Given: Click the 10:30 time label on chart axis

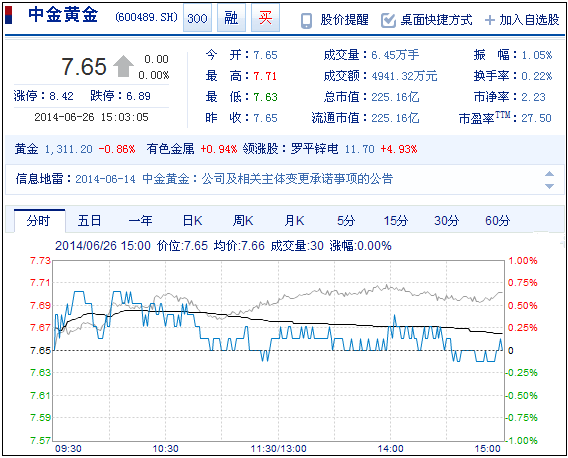Looking at the screenshot, I should pos(166,449).
